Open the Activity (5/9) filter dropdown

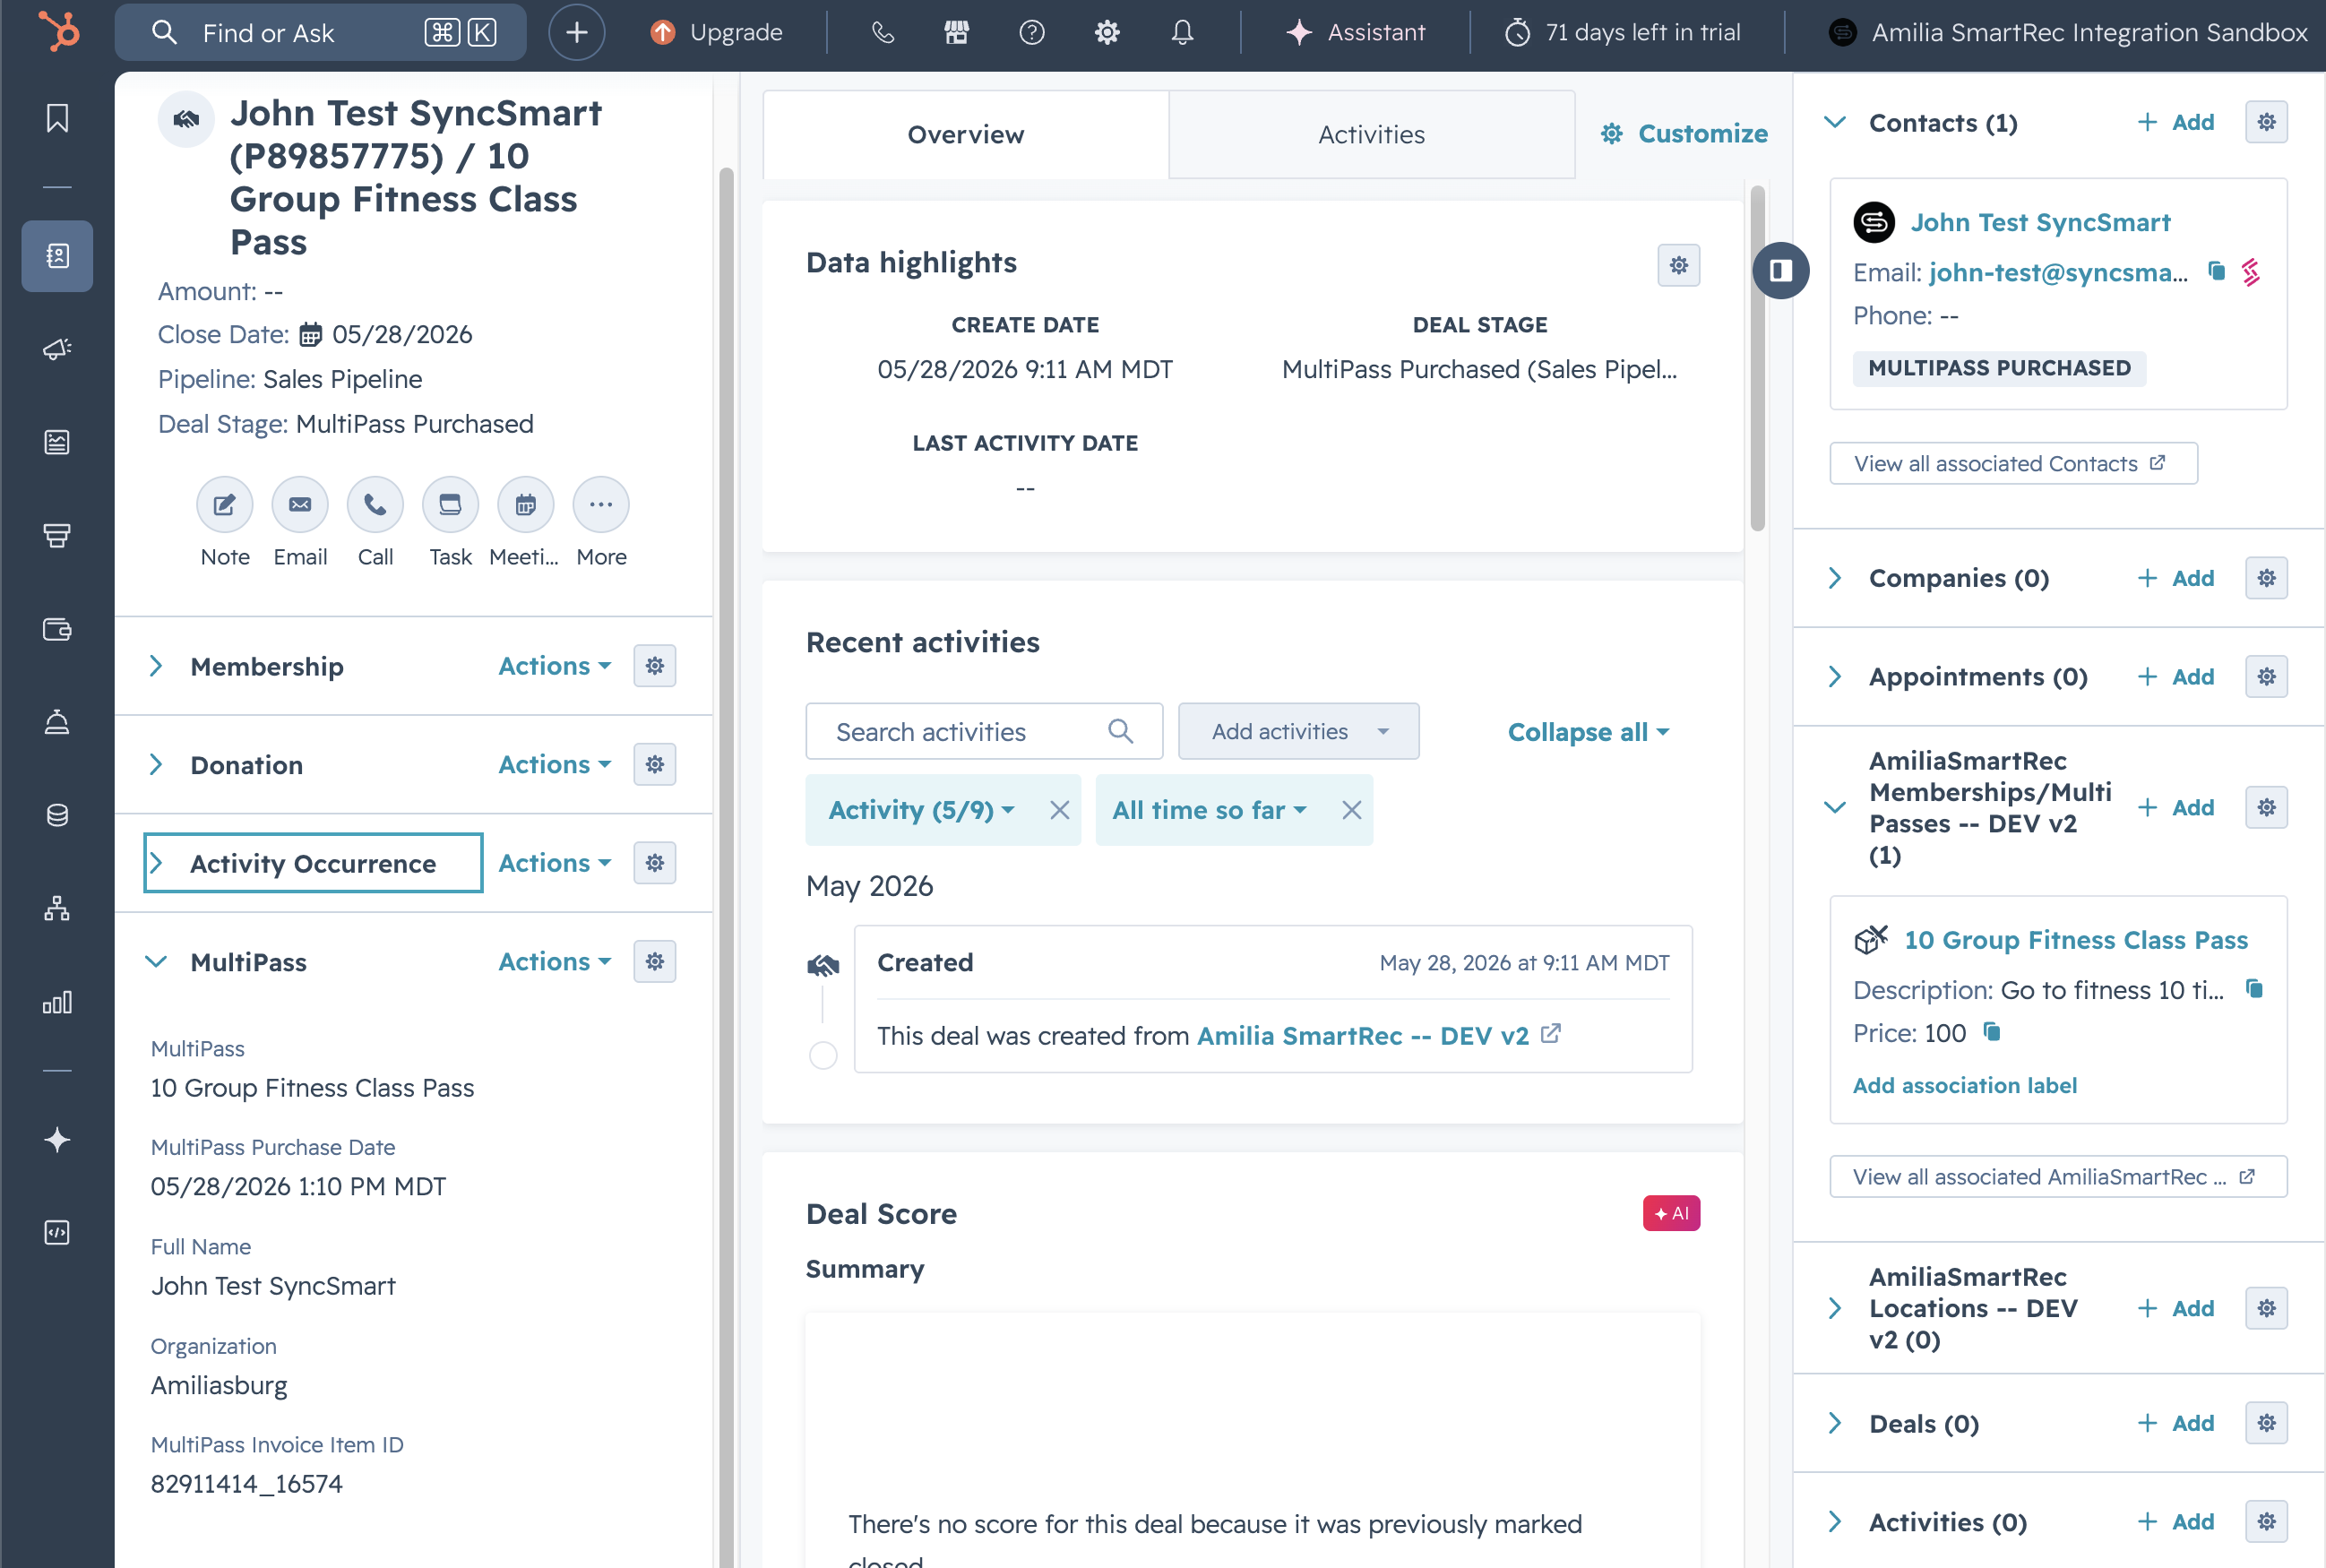click(x=921, y=810)
